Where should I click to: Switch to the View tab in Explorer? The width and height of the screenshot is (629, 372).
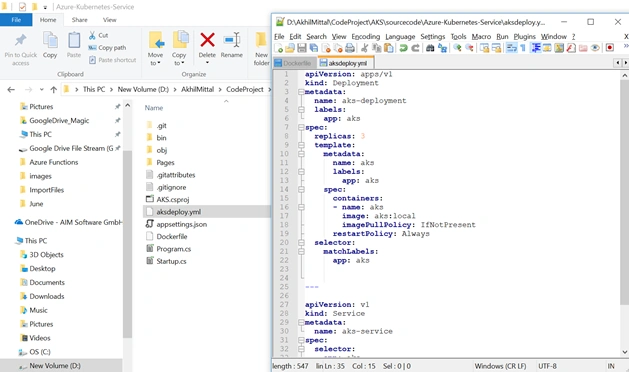click(110, 20)
